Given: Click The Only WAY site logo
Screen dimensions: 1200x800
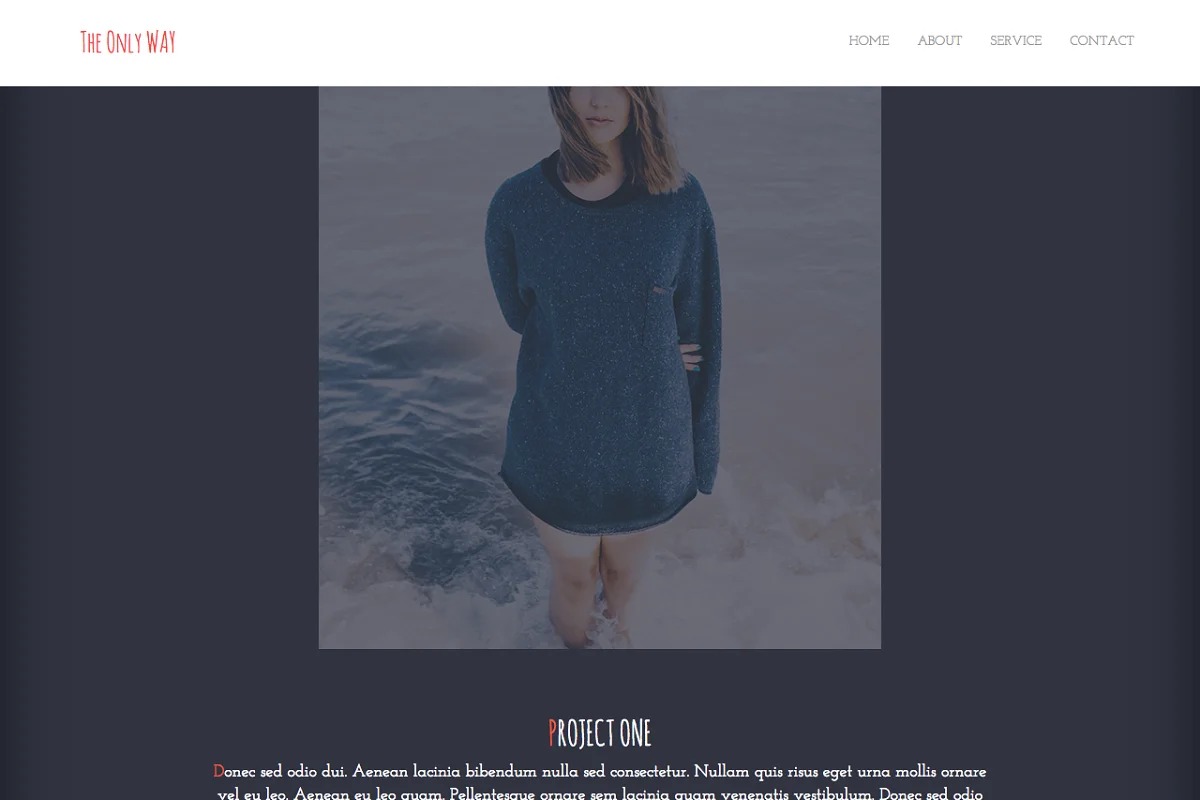Looking at the screenshot, I should point(128,42).
